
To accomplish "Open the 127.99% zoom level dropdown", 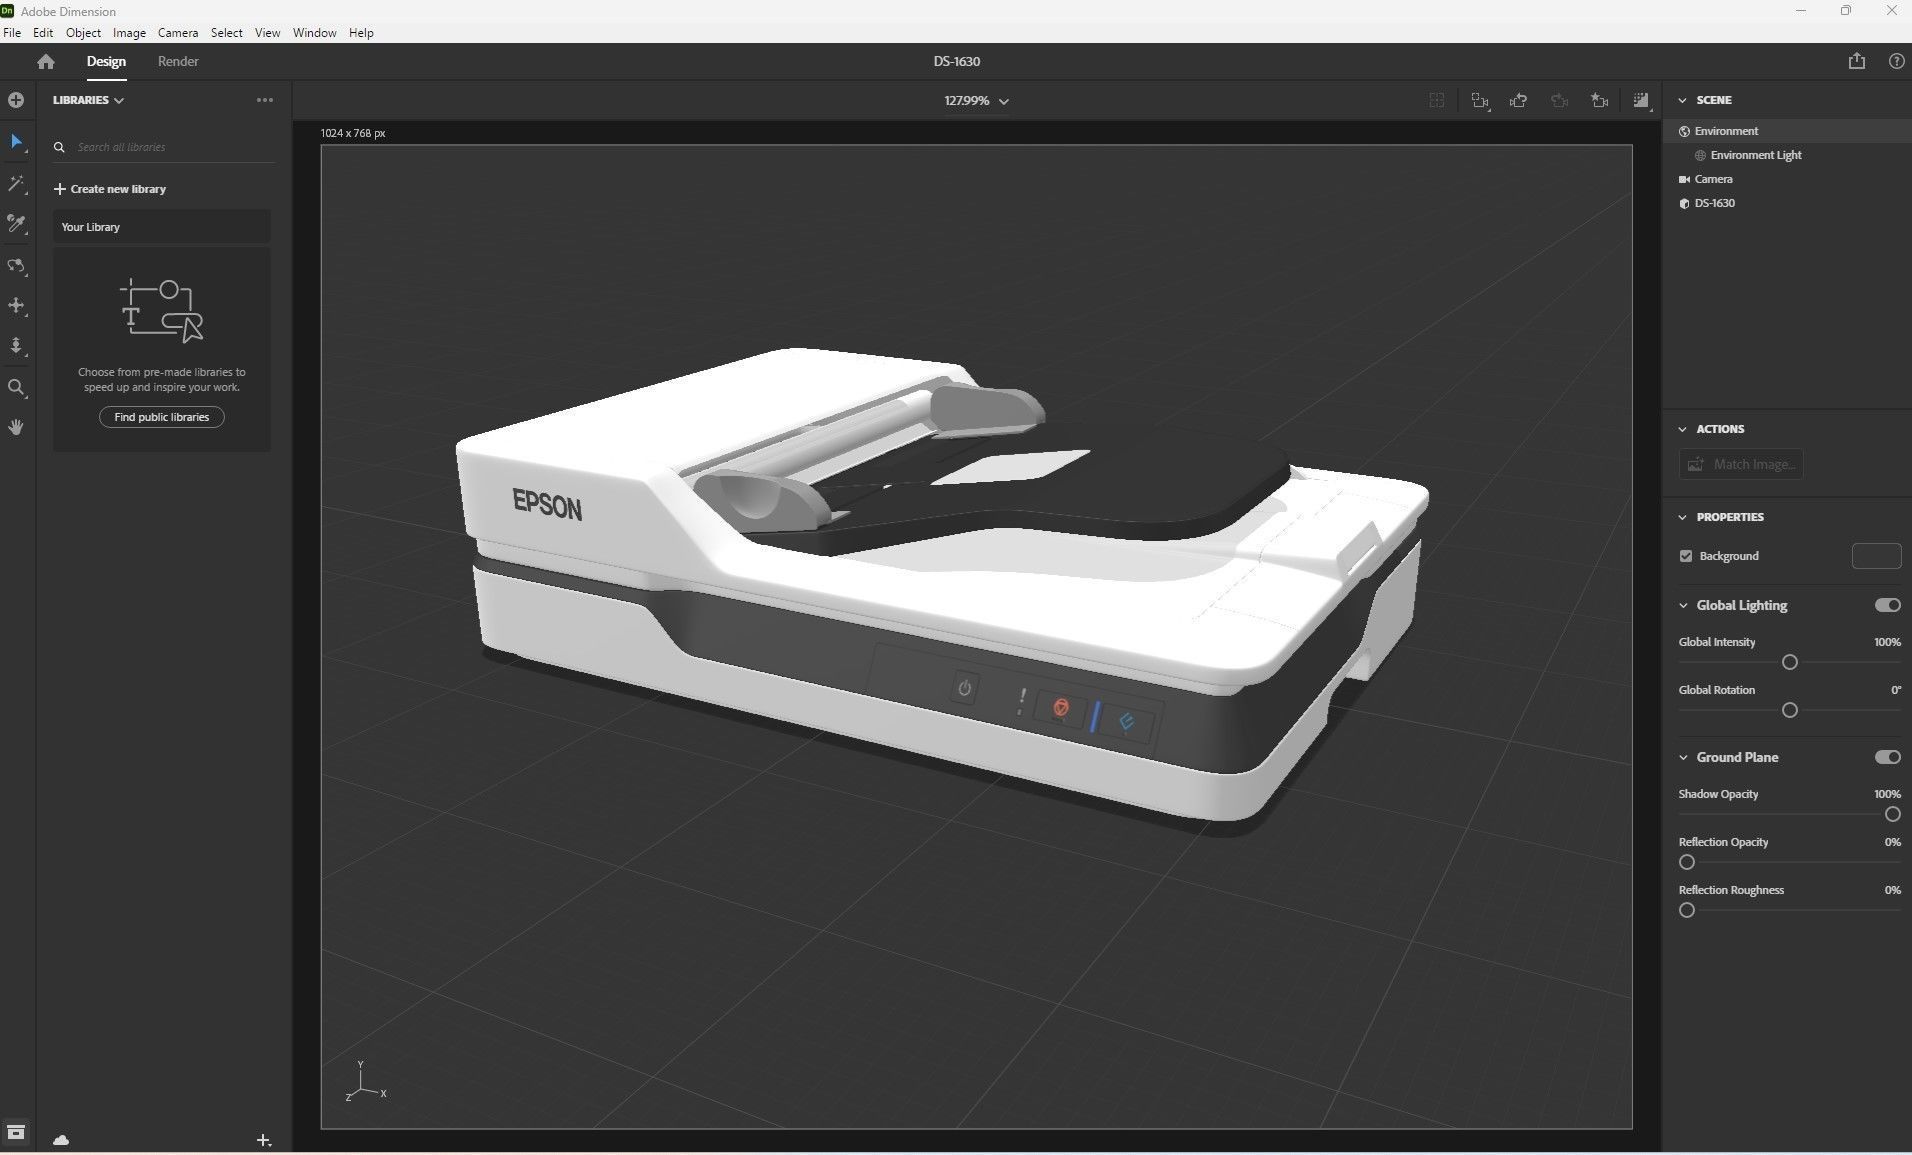I will point(976,101).
